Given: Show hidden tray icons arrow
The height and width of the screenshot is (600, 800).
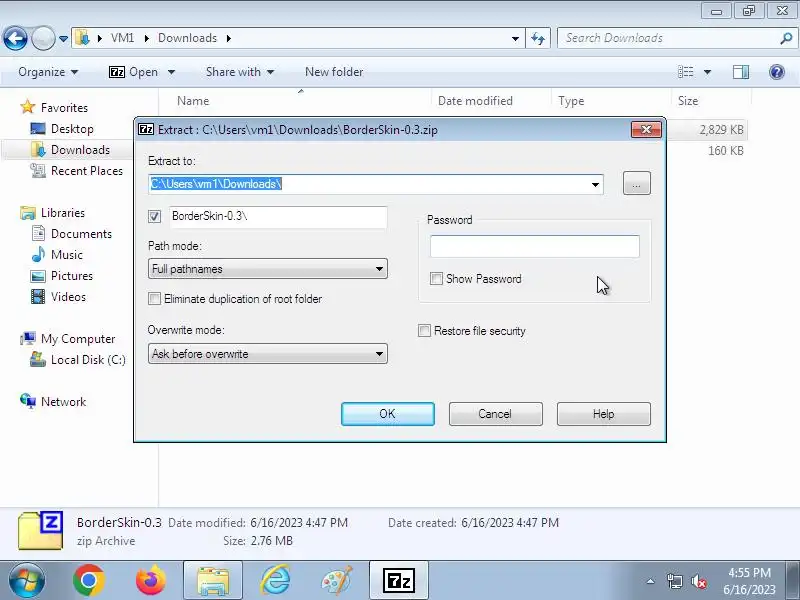Looking at the screenshot, I should pyautogui.click(x=651, y=581).
